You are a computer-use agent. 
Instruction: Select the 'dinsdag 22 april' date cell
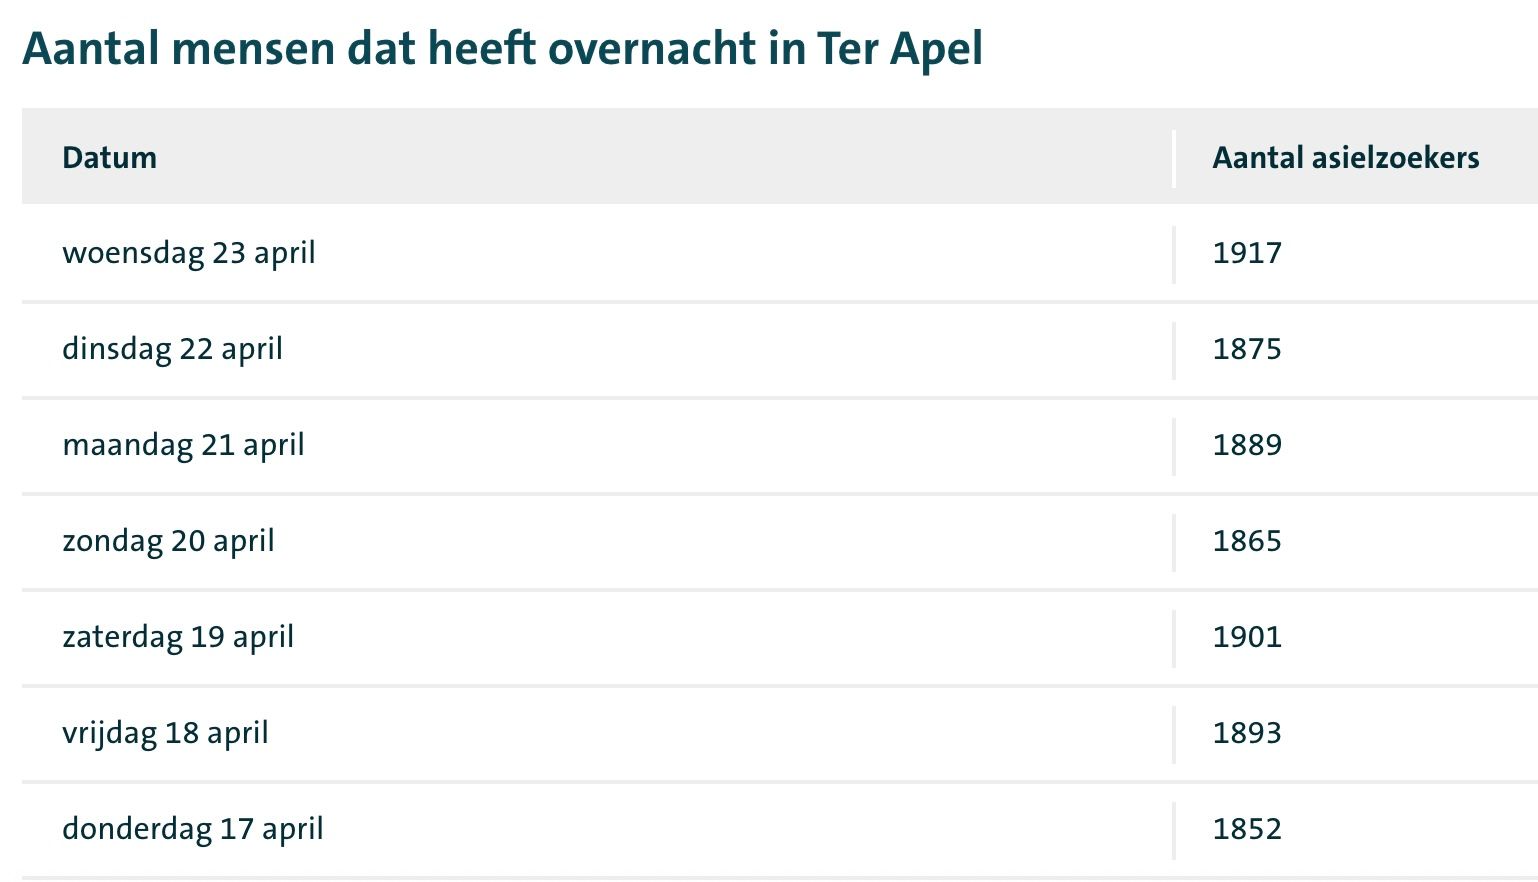(x=172, y=349)
